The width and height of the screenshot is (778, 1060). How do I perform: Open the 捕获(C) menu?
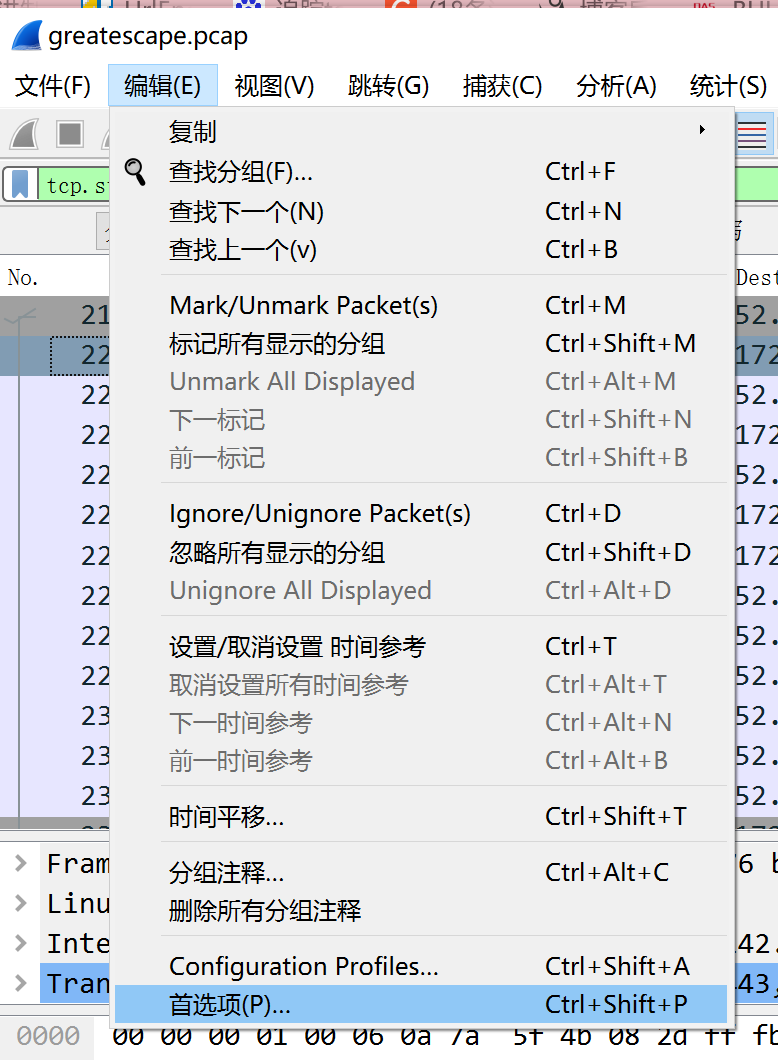[502, 86]
